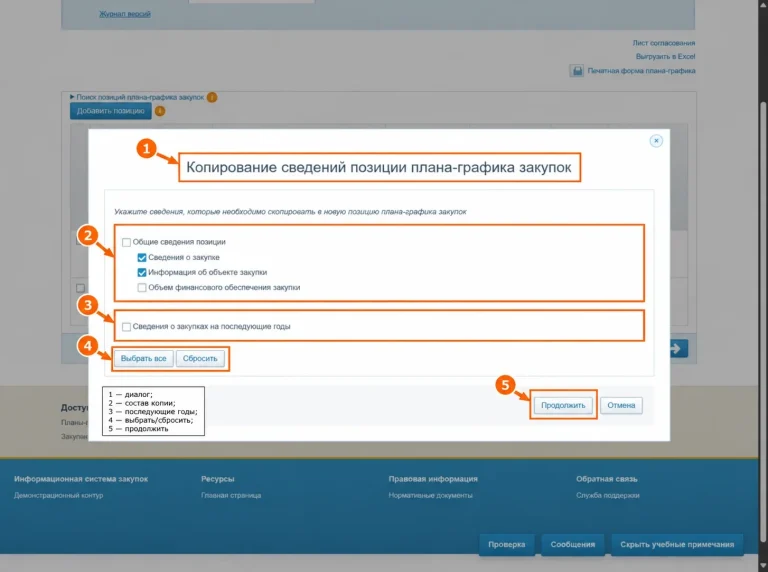
Task: Click the Выбрать все button
Action: [x=144, y=358]
